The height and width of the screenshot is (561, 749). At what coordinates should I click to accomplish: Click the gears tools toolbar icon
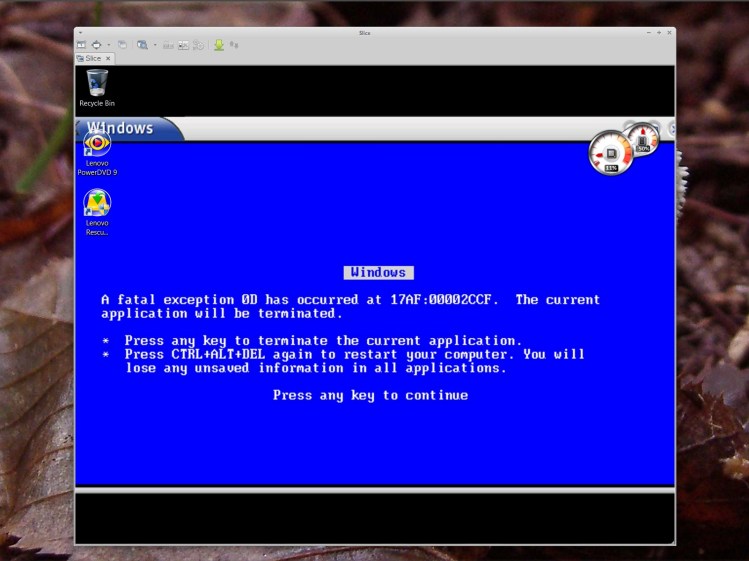click(199, 45)
